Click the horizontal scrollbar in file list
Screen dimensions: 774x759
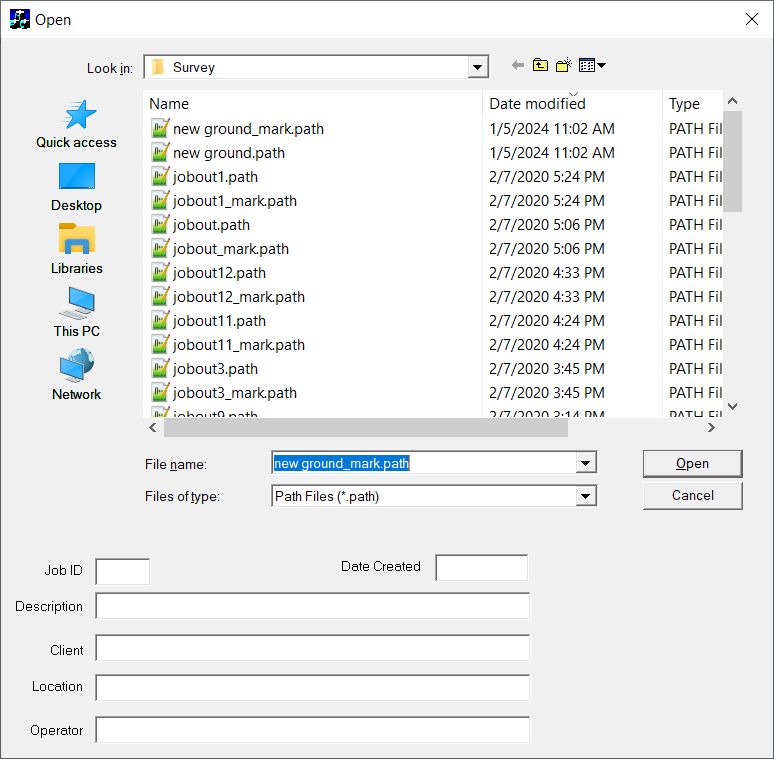coord(366,427)
